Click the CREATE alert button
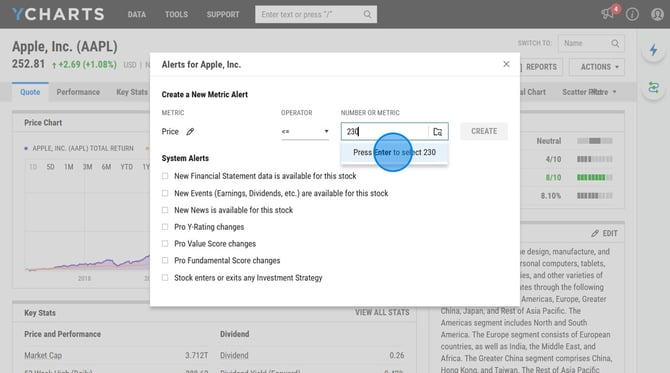The height and width of the screenshot is (373, 670). click(x=484, y=131)
